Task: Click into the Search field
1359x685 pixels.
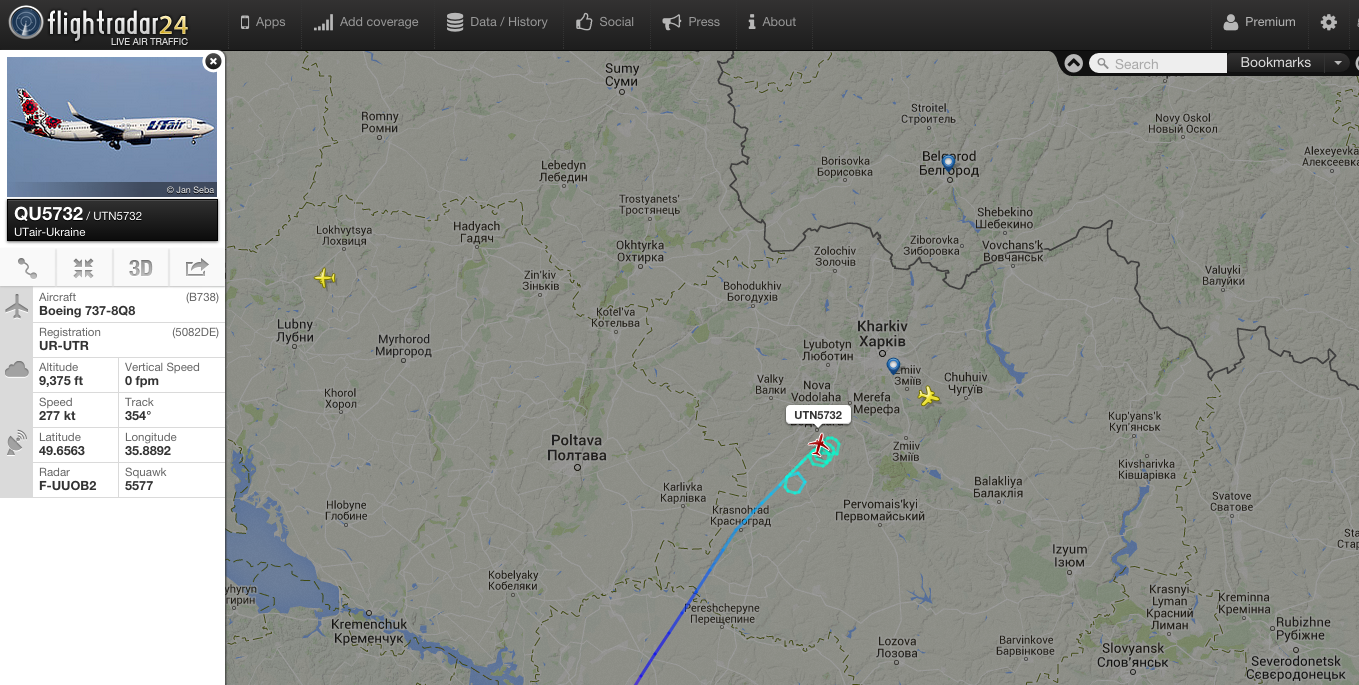Action: click(x=1158, y=63)
